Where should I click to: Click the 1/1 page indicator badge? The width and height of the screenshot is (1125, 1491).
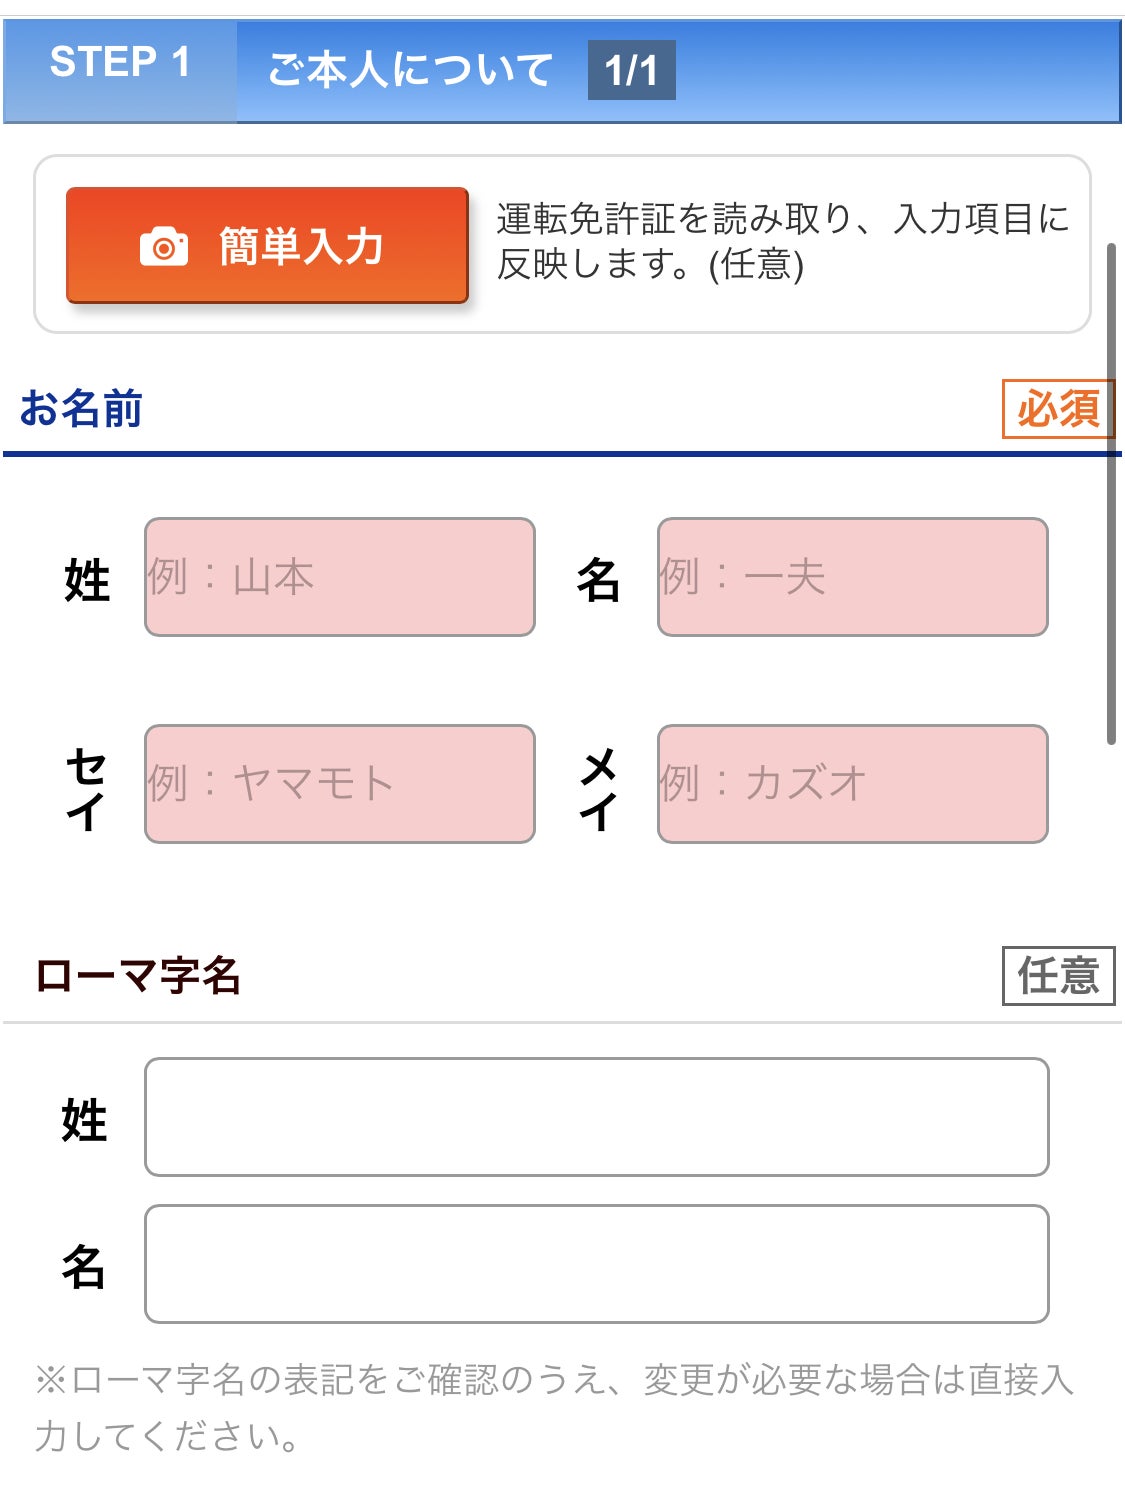click(x=631, y=70)
